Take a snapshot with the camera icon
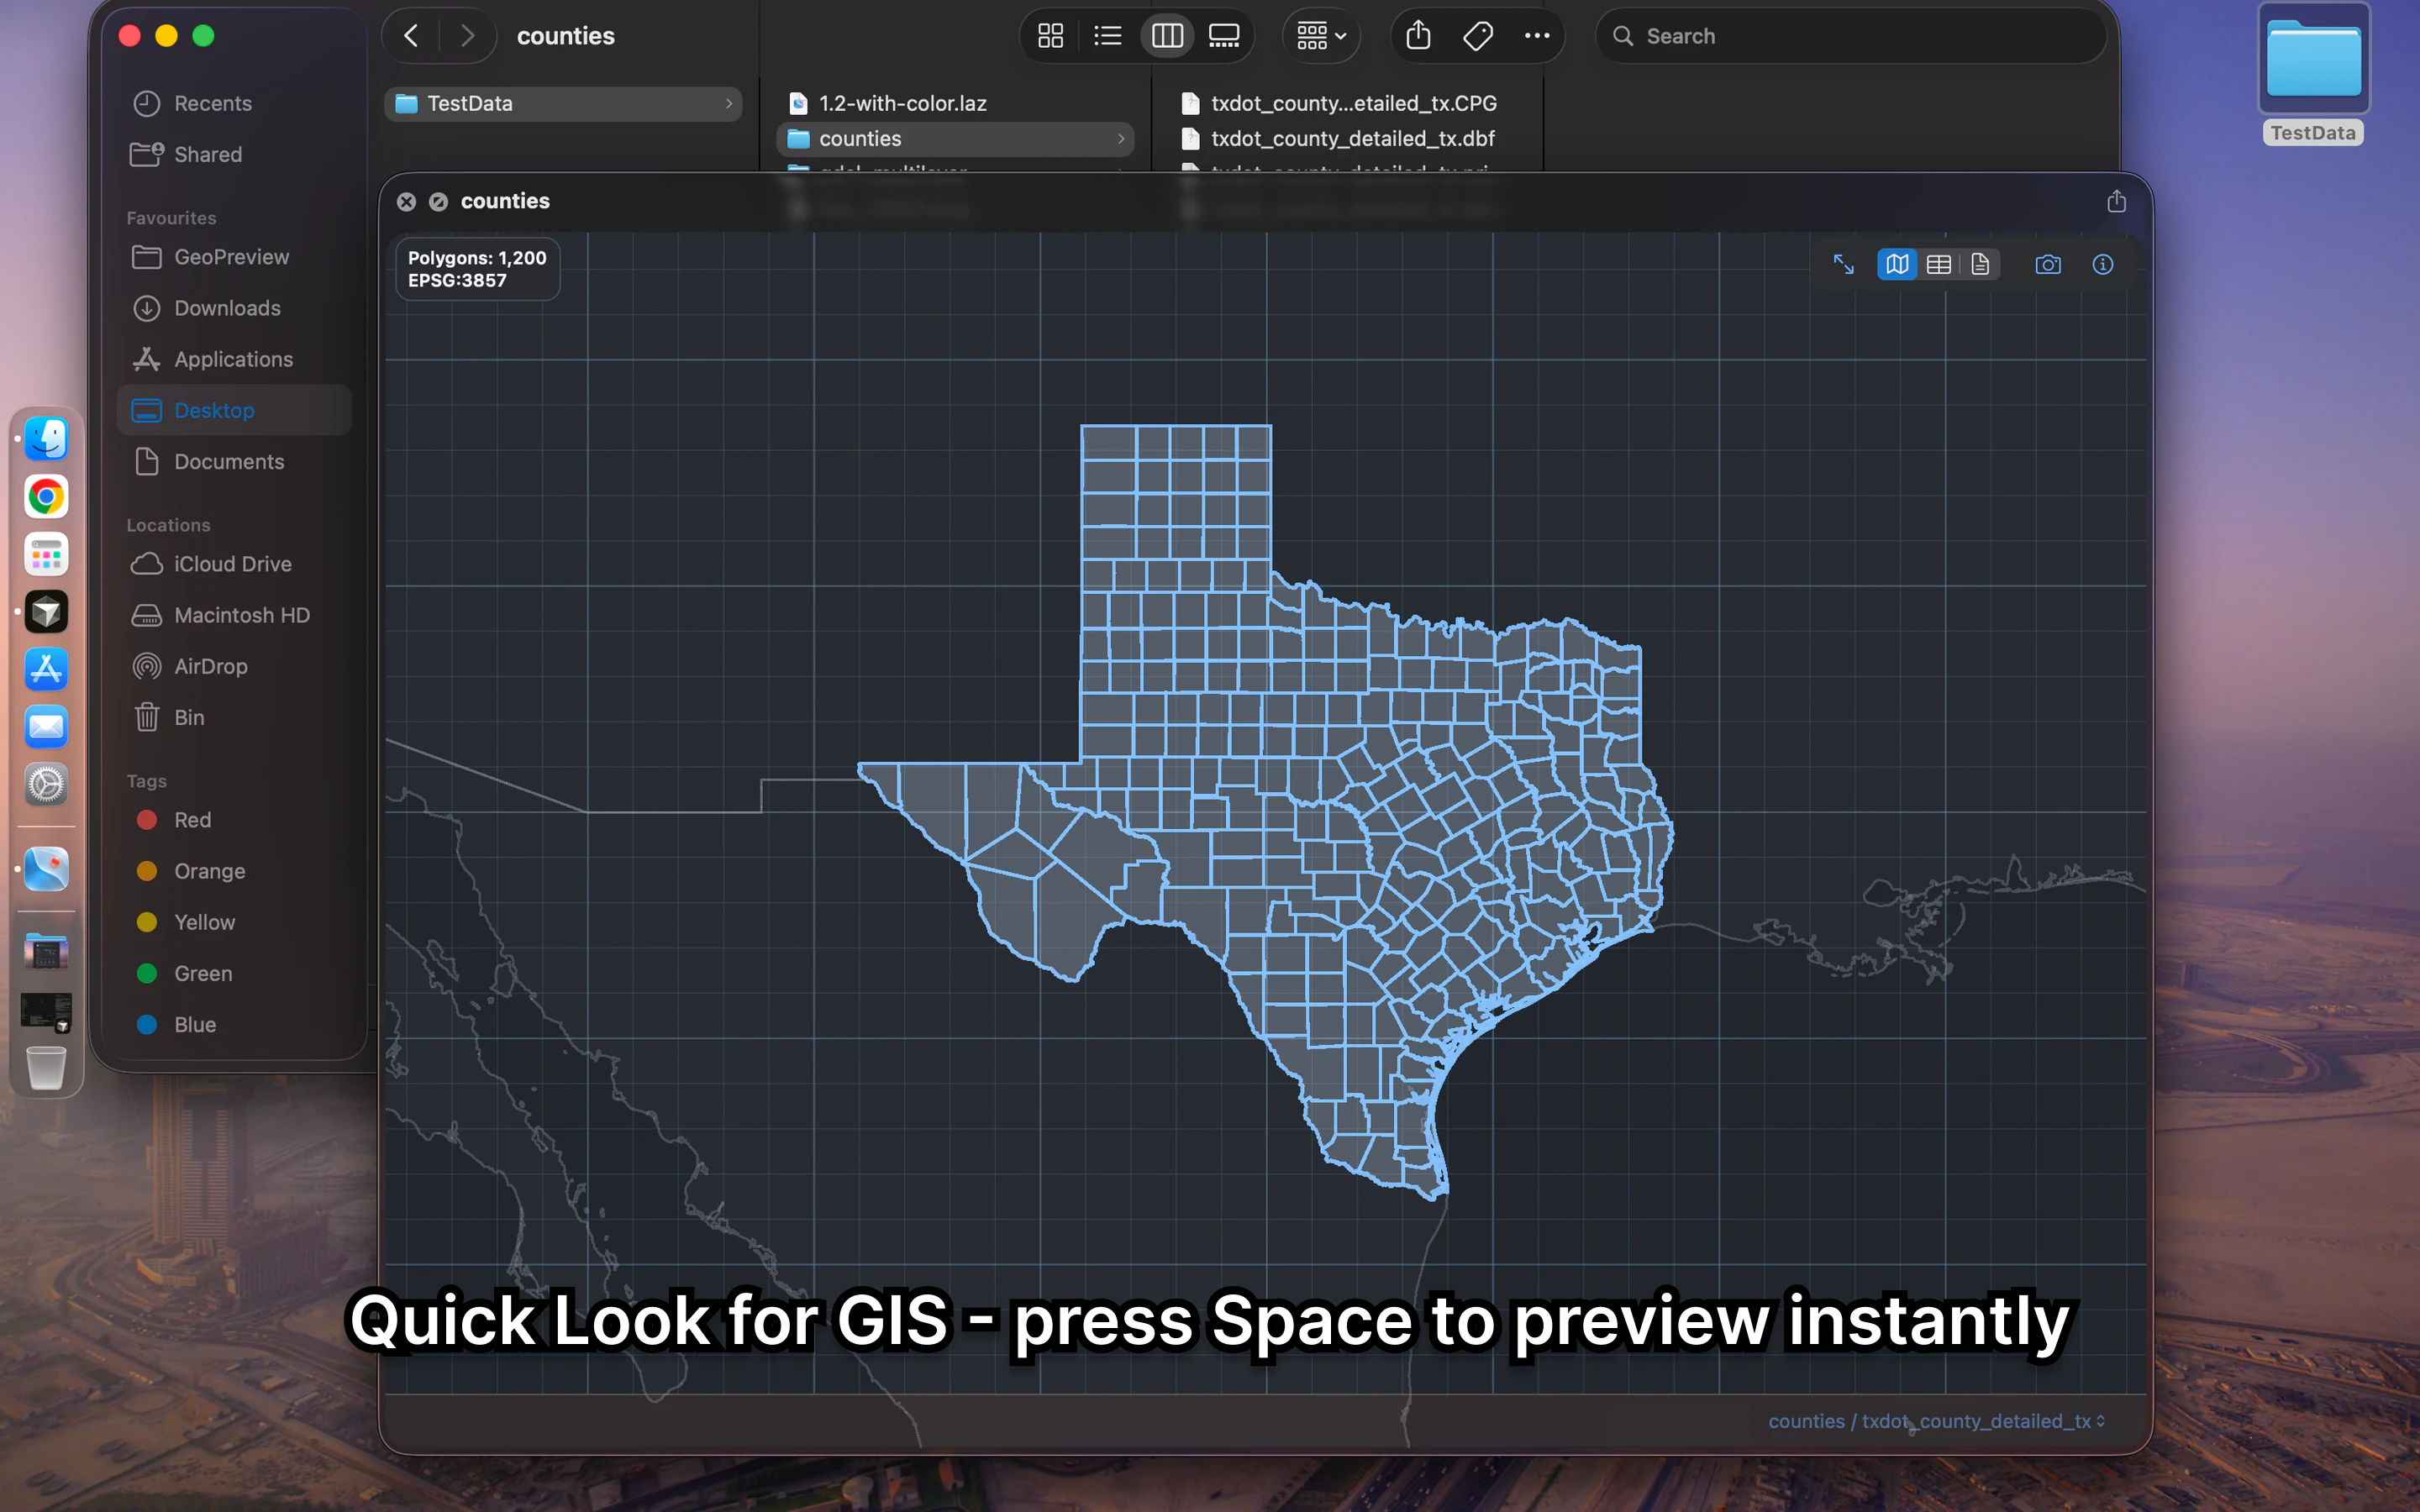The image size is (2420, 1512). (2047, 264)
